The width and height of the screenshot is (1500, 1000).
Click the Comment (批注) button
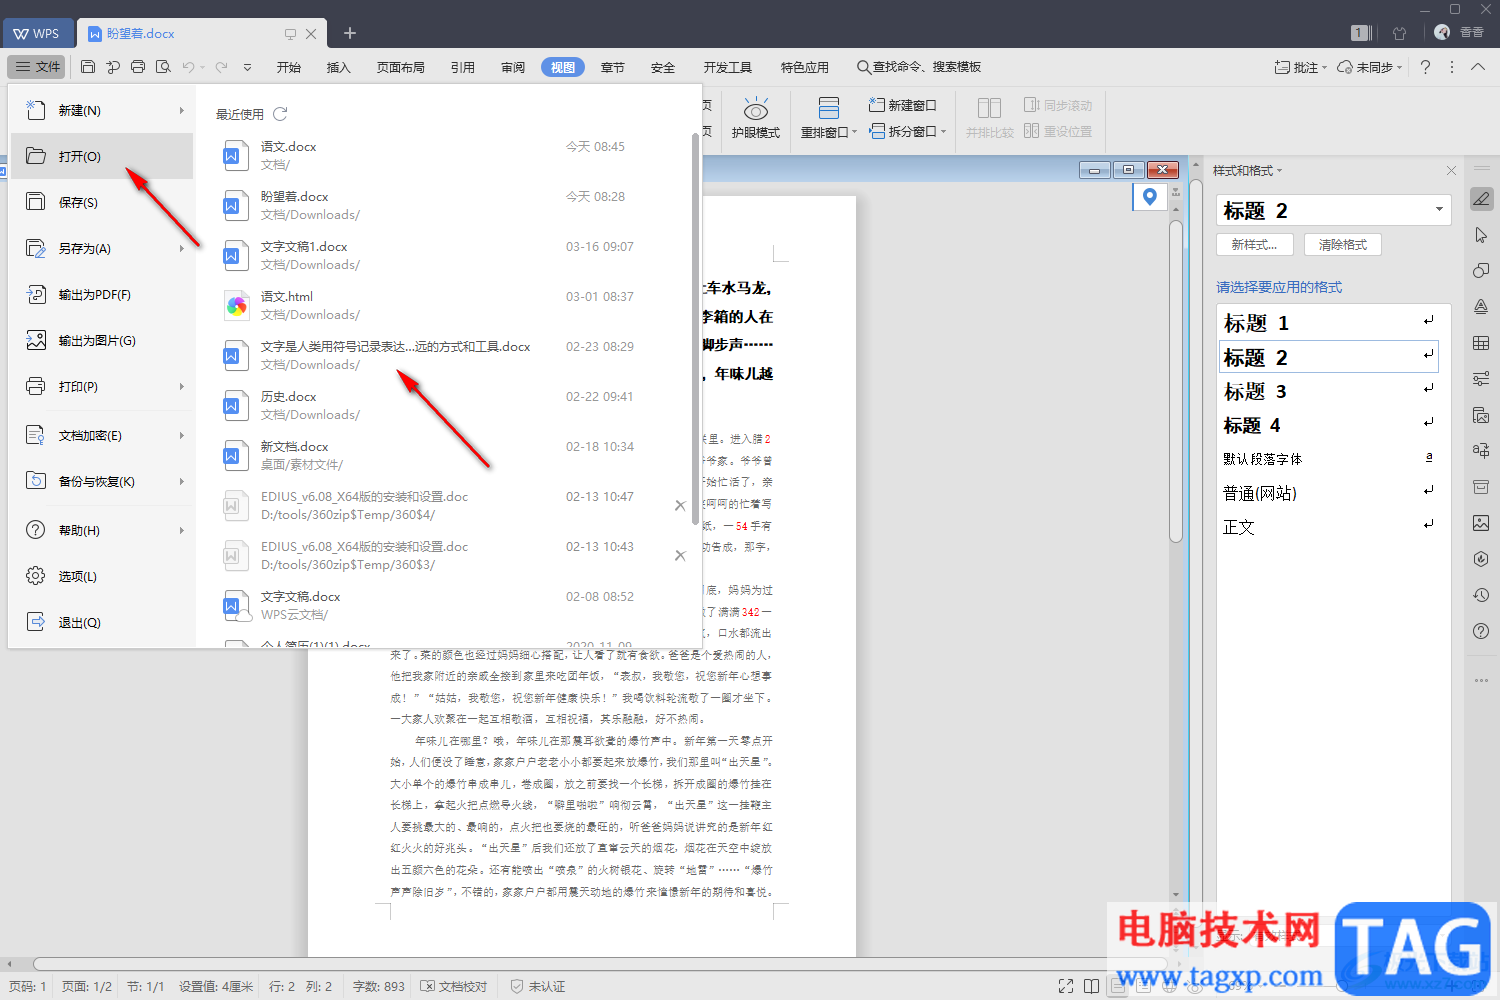(x=1301, y=67)
